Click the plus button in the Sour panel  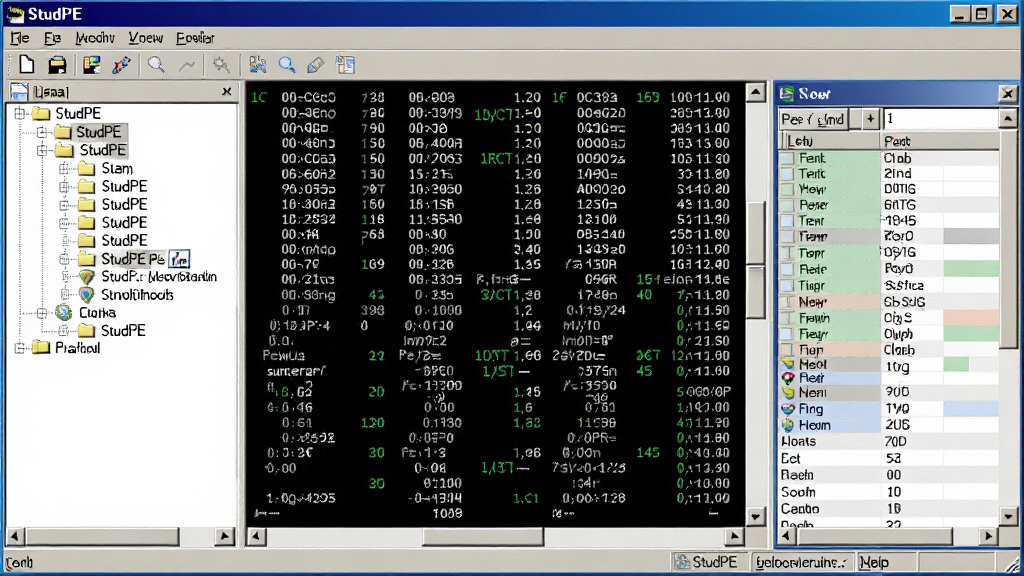tap(870, 119)
